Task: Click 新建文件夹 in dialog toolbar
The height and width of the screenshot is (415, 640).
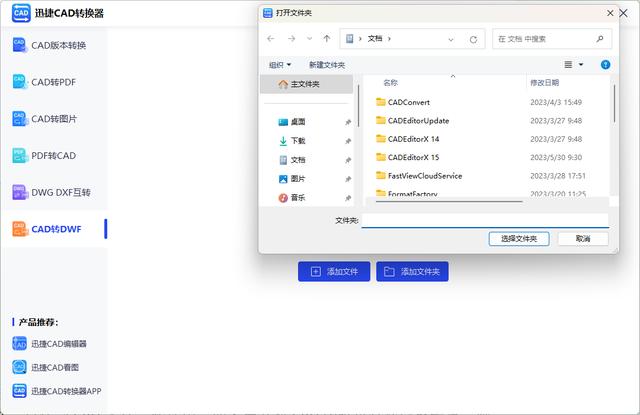Action: pos(327,65)
